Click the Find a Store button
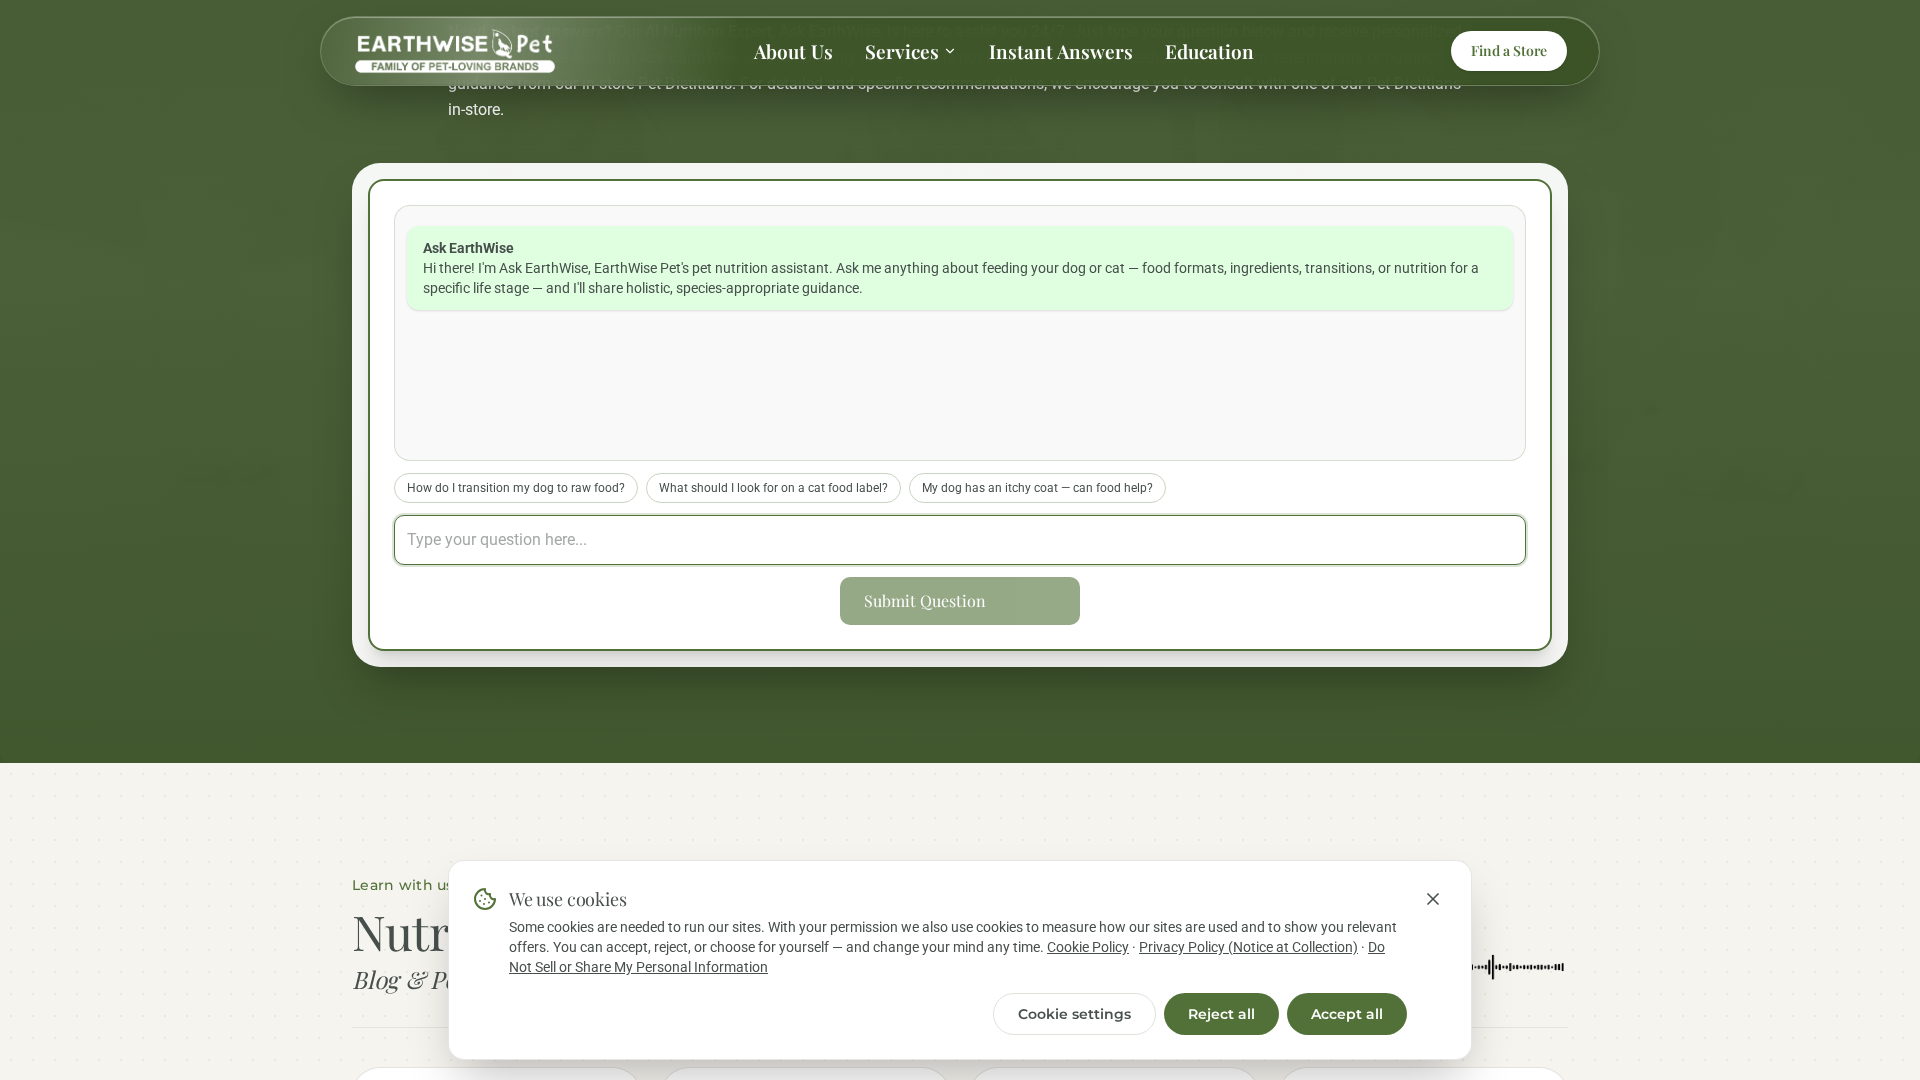This screenshot has width=1920, height=1080. pos(1509,51)
